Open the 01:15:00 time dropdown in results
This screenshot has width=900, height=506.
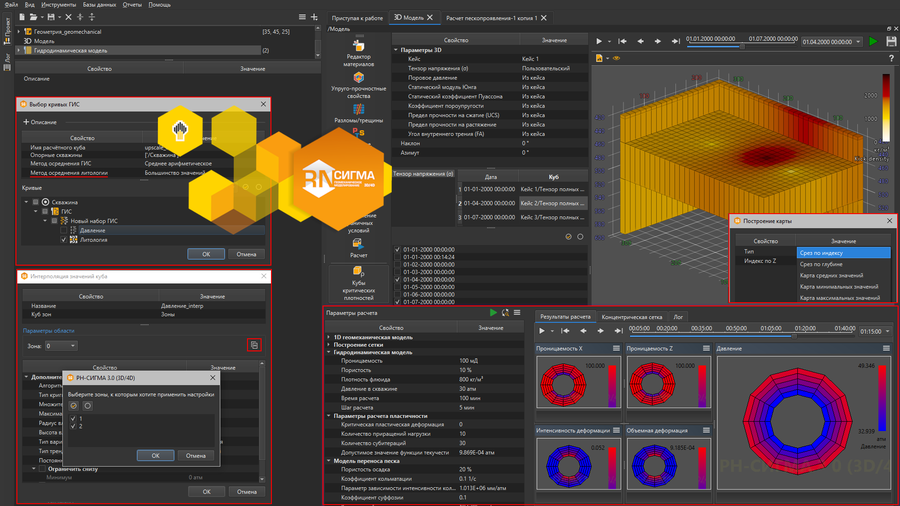click(875, 331)
